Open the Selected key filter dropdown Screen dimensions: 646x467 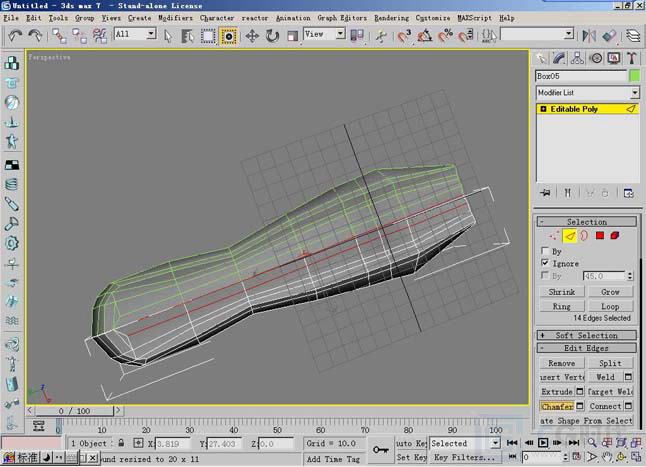[496, 443]
